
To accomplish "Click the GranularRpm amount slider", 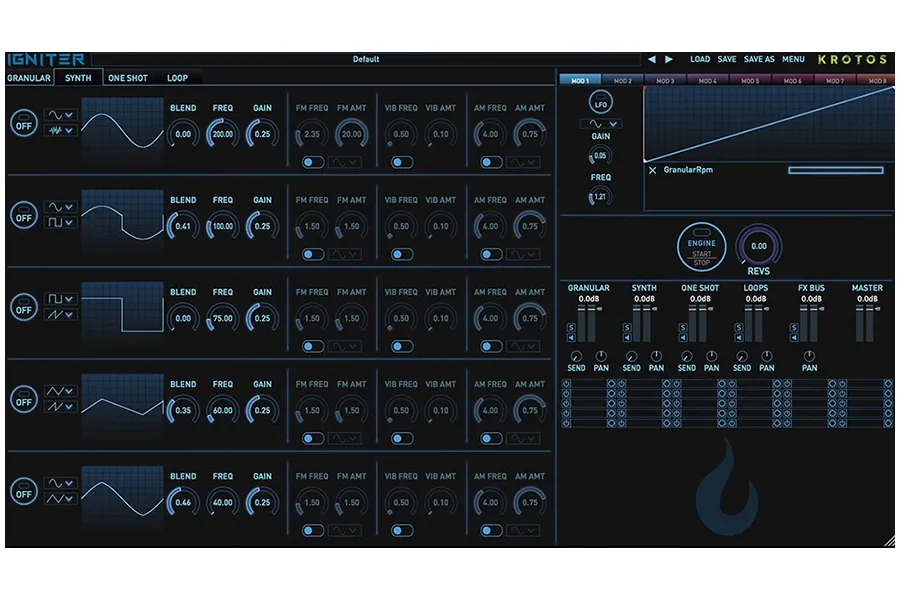I will tap(836, 170).
